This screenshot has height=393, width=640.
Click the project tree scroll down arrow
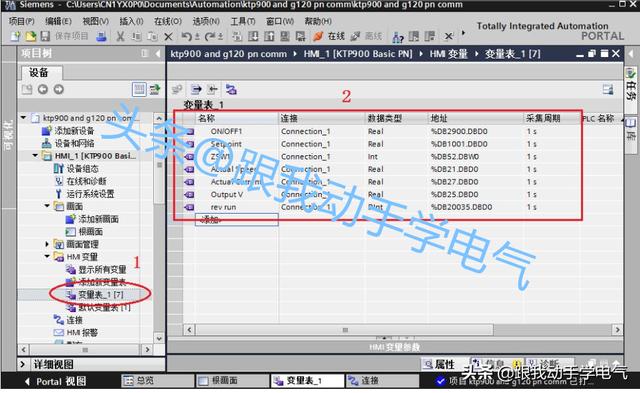coord(159,338)
